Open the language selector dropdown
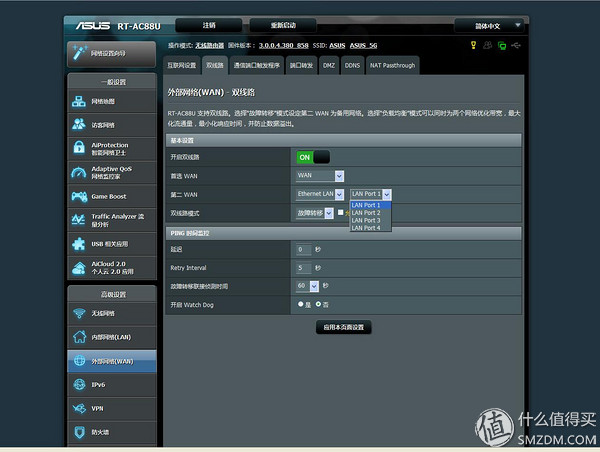Screen dimensions: 600x452 pyautogui.click(x=488, y=26)
